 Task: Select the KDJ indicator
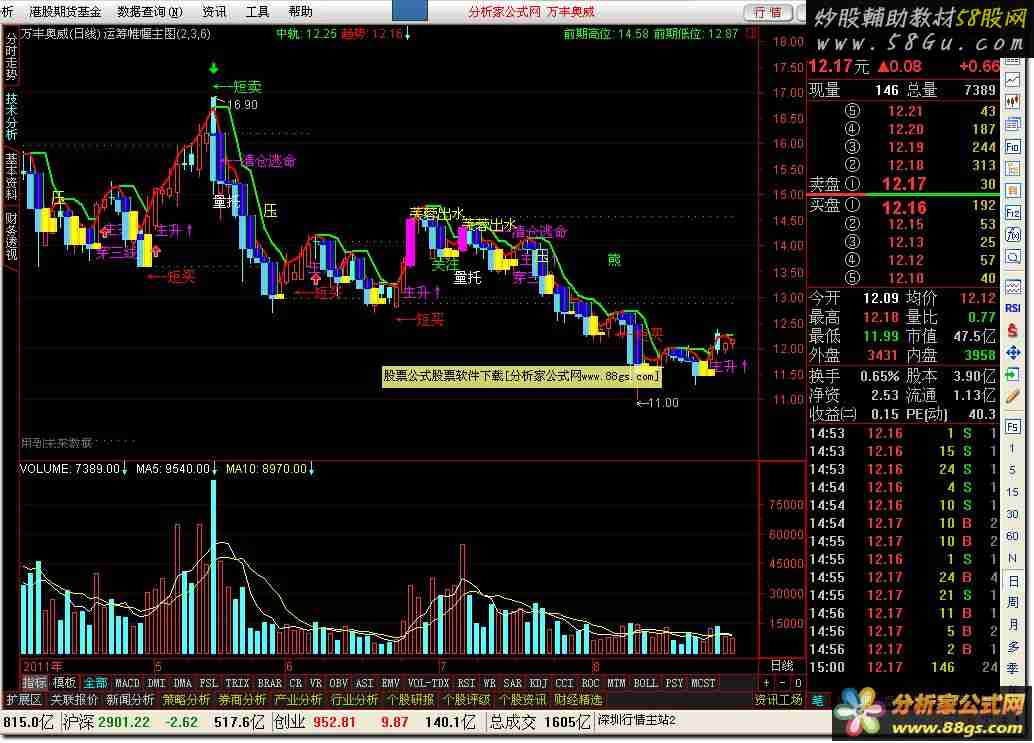(x=539, y=683)
